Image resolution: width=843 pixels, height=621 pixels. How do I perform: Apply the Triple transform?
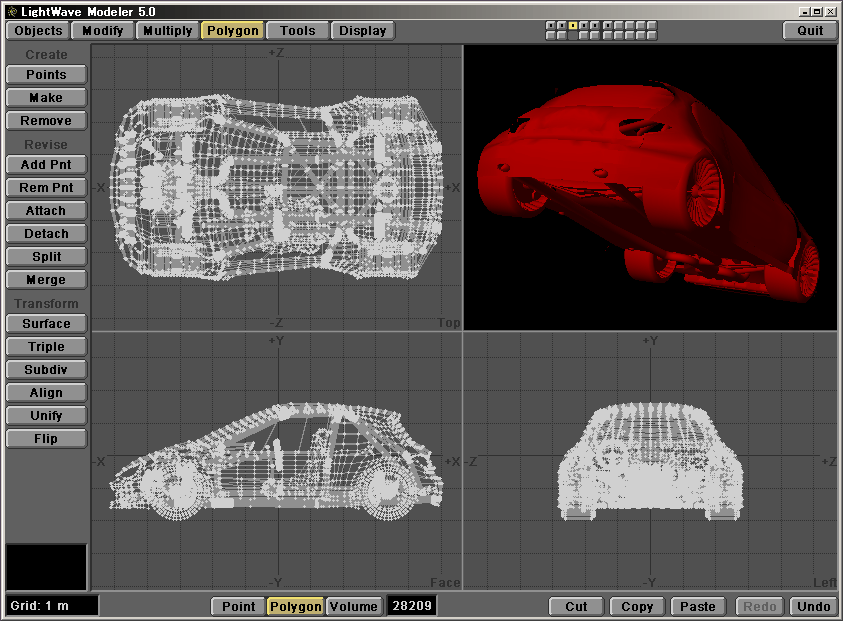pyautogui.click(x=46, y=347)
